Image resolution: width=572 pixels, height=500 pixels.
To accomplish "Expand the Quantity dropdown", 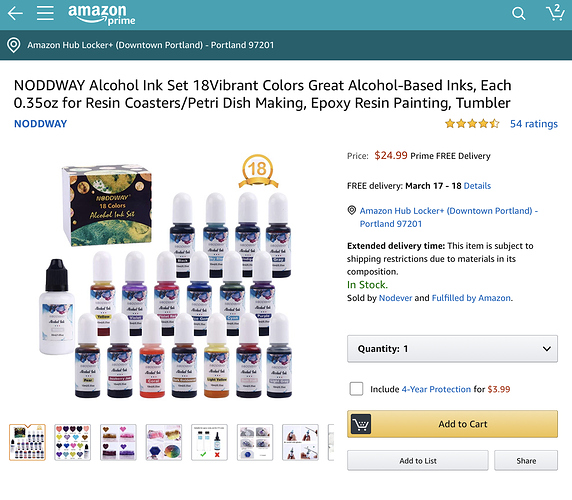I will [x=452, y=349].
